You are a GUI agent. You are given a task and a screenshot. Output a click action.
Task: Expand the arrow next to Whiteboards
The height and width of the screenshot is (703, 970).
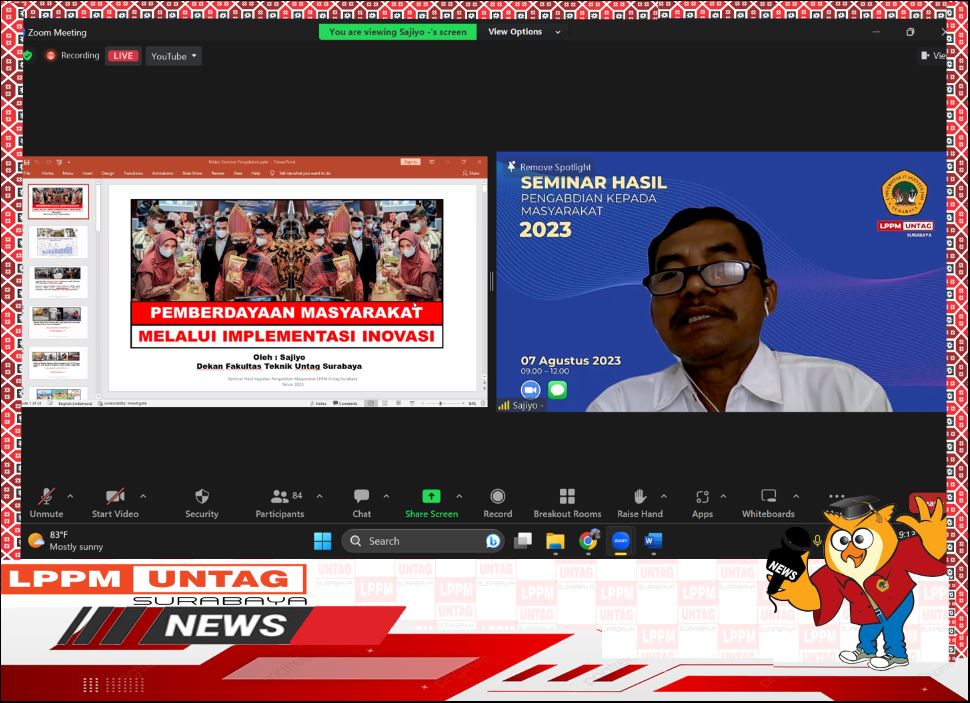pos(796,496)
